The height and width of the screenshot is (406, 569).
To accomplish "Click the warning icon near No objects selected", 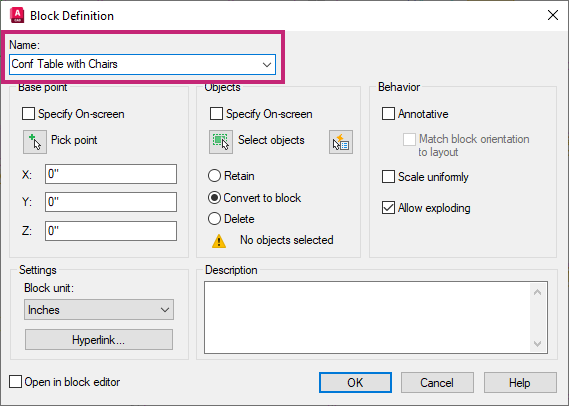I will [x=219, y=241].
